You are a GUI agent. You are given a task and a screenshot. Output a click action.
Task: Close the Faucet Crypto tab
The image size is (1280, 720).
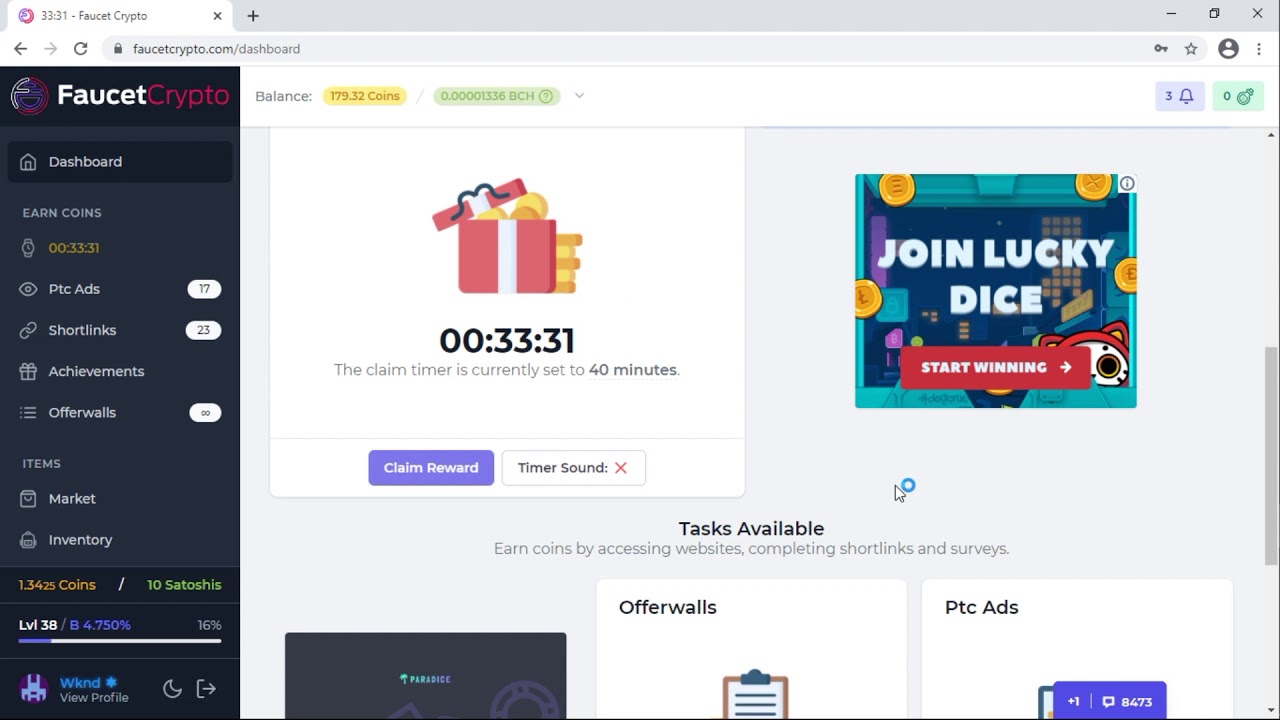click(x=217, y=16)
